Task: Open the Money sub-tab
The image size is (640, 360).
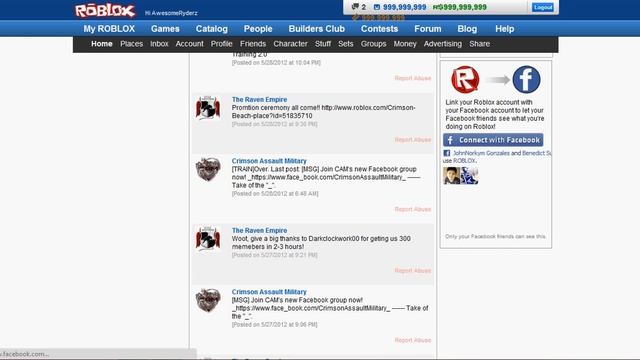Action: 405,44
